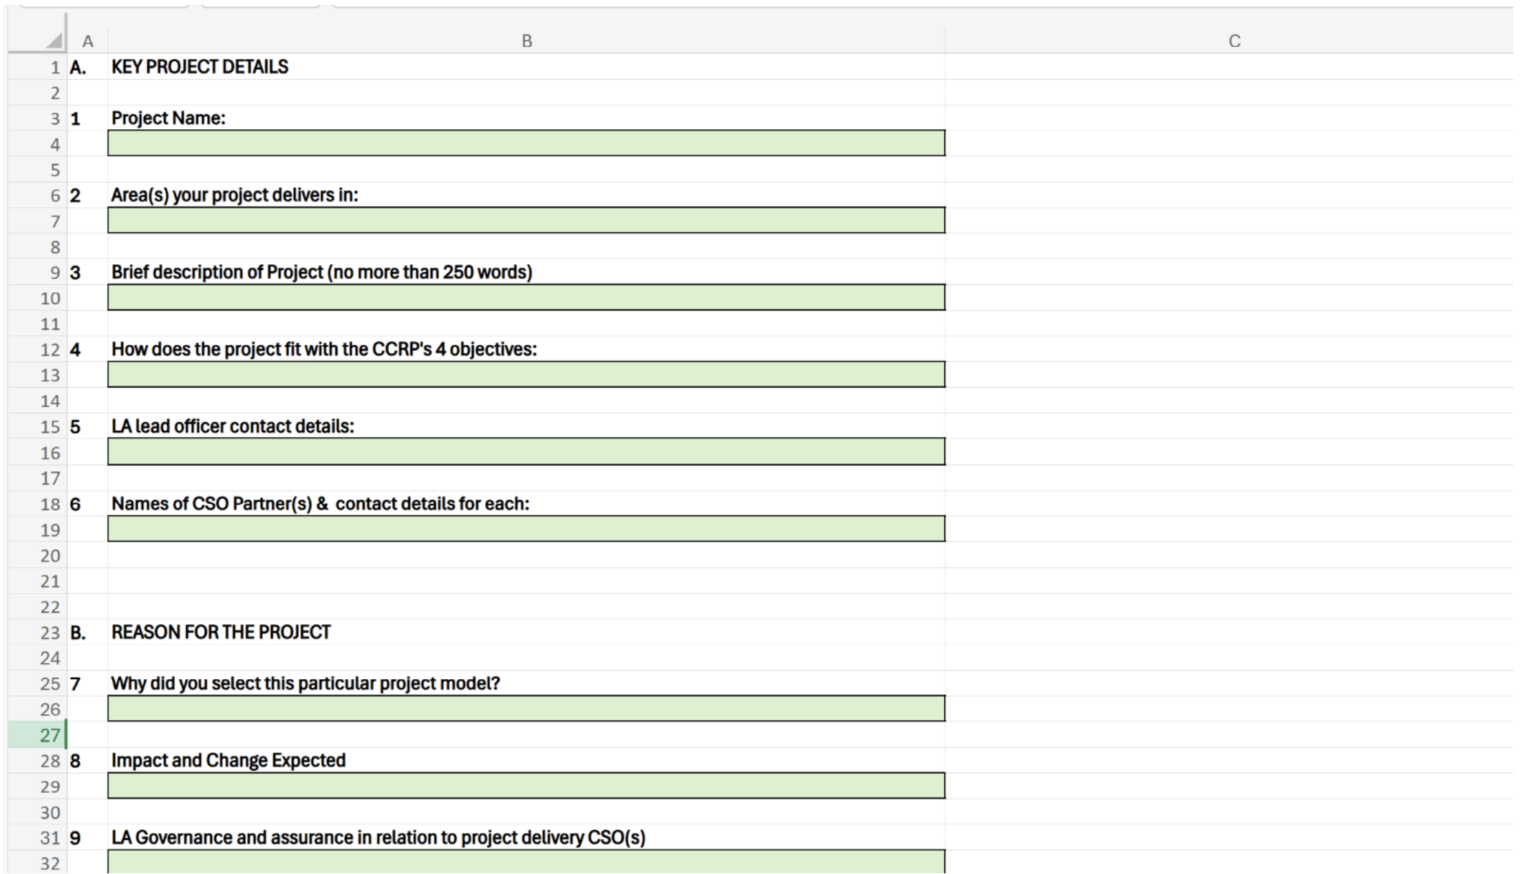Select the REASON FOR THE PROJECT heading
1536x874 pixels.
(222, 632)
